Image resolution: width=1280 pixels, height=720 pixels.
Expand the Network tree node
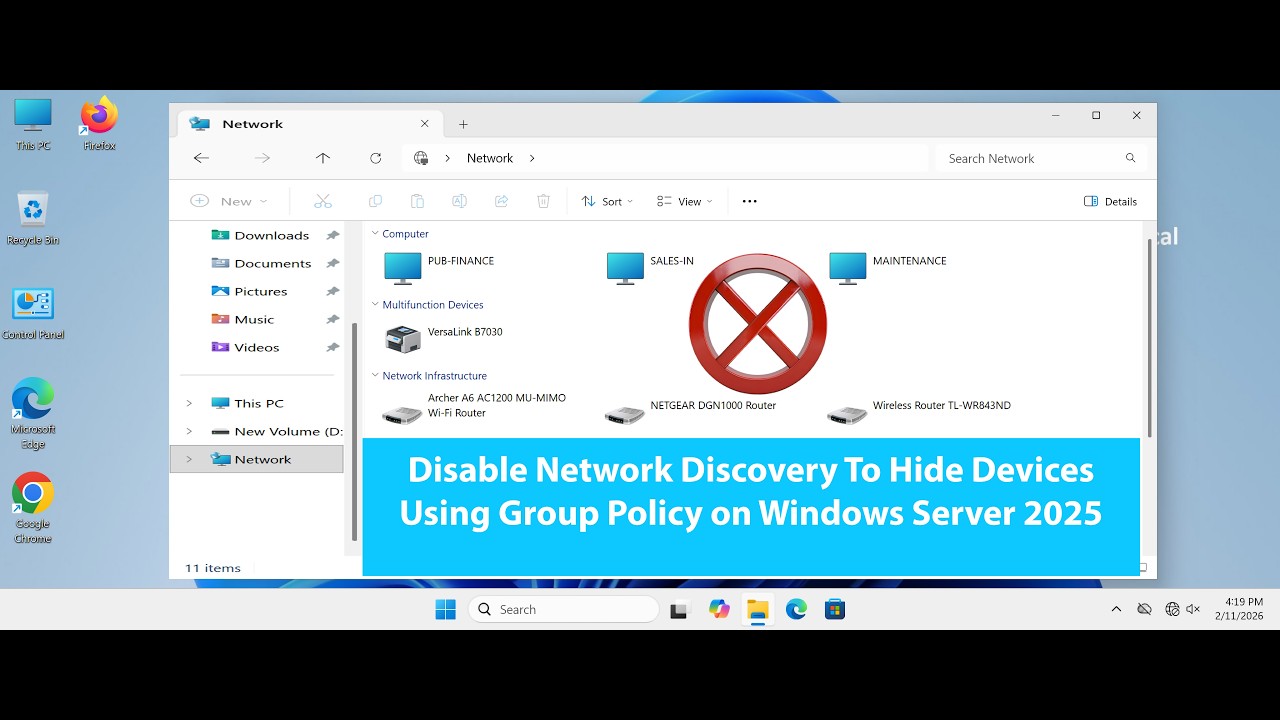tap(189, 460)
